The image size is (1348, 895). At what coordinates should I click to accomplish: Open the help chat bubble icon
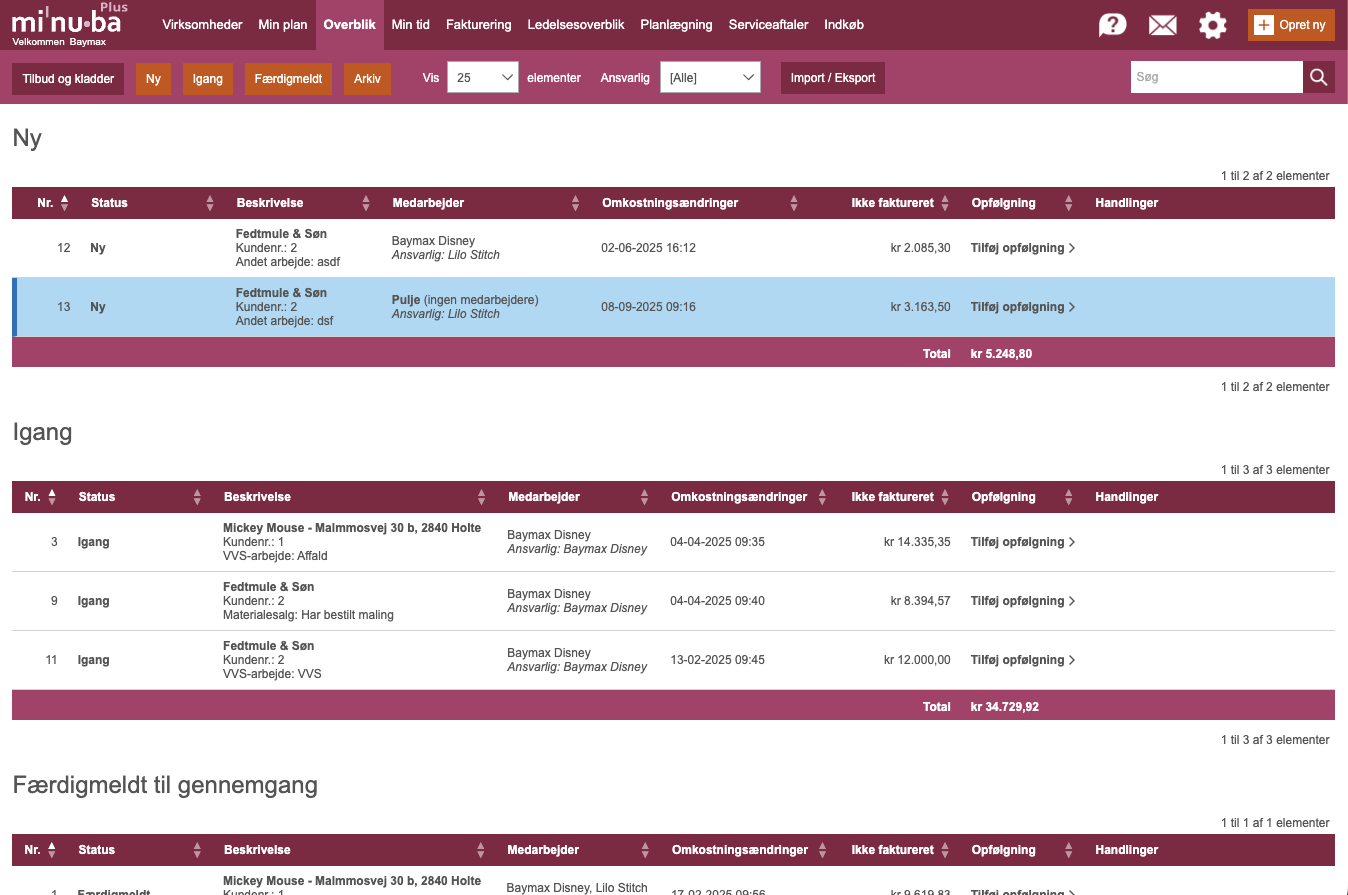pos(1112,25)
